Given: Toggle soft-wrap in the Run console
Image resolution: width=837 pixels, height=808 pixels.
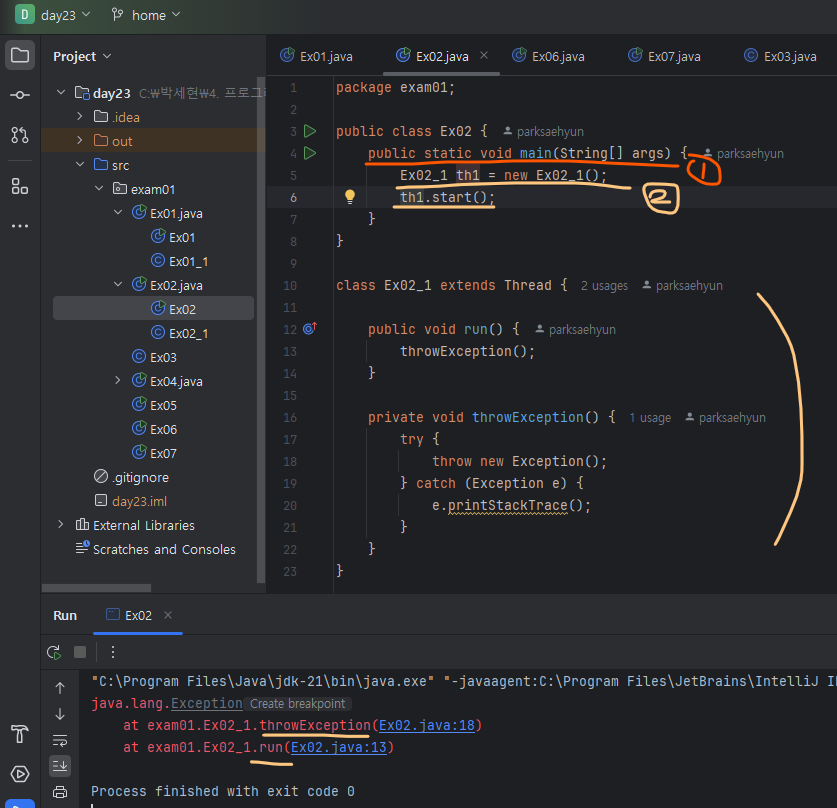Looking at the screenshot, I should pos(60,739).
